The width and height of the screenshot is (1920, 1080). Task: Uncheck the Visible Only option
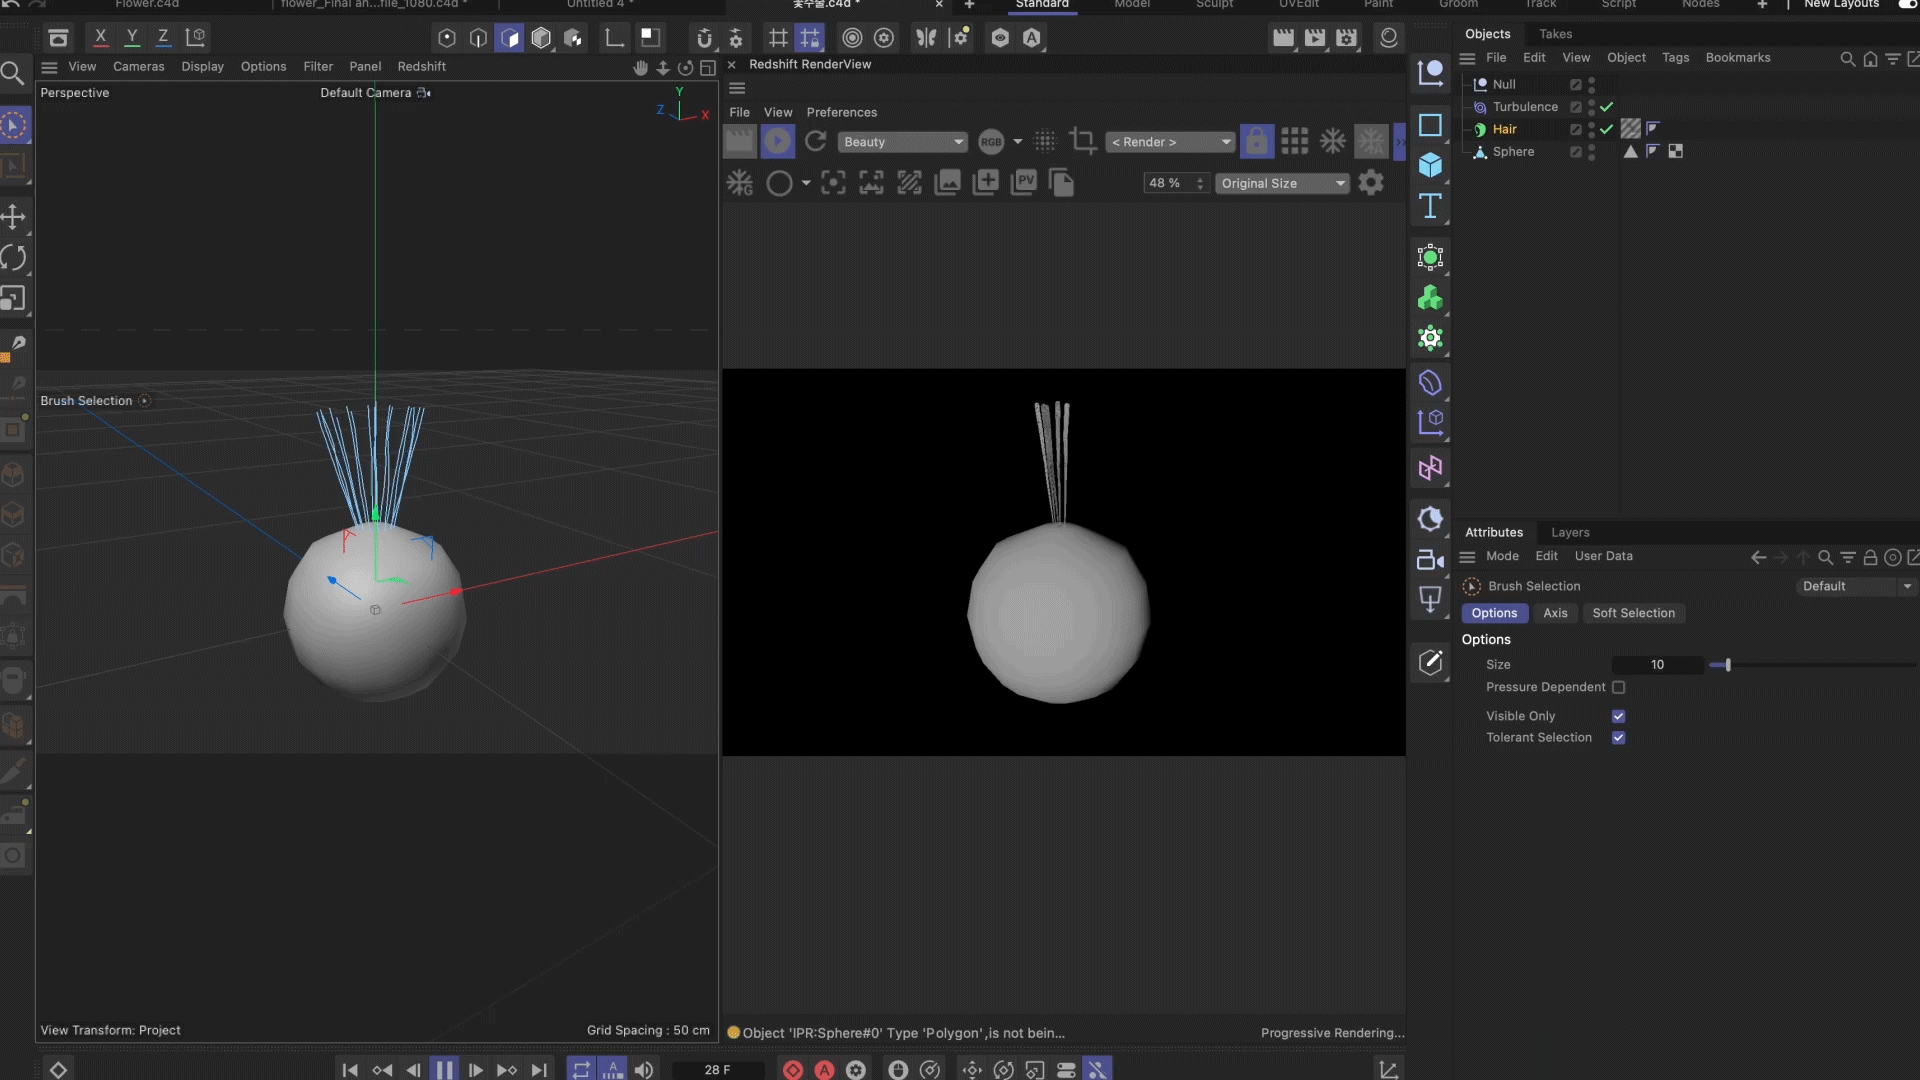tap(1618, 716)
